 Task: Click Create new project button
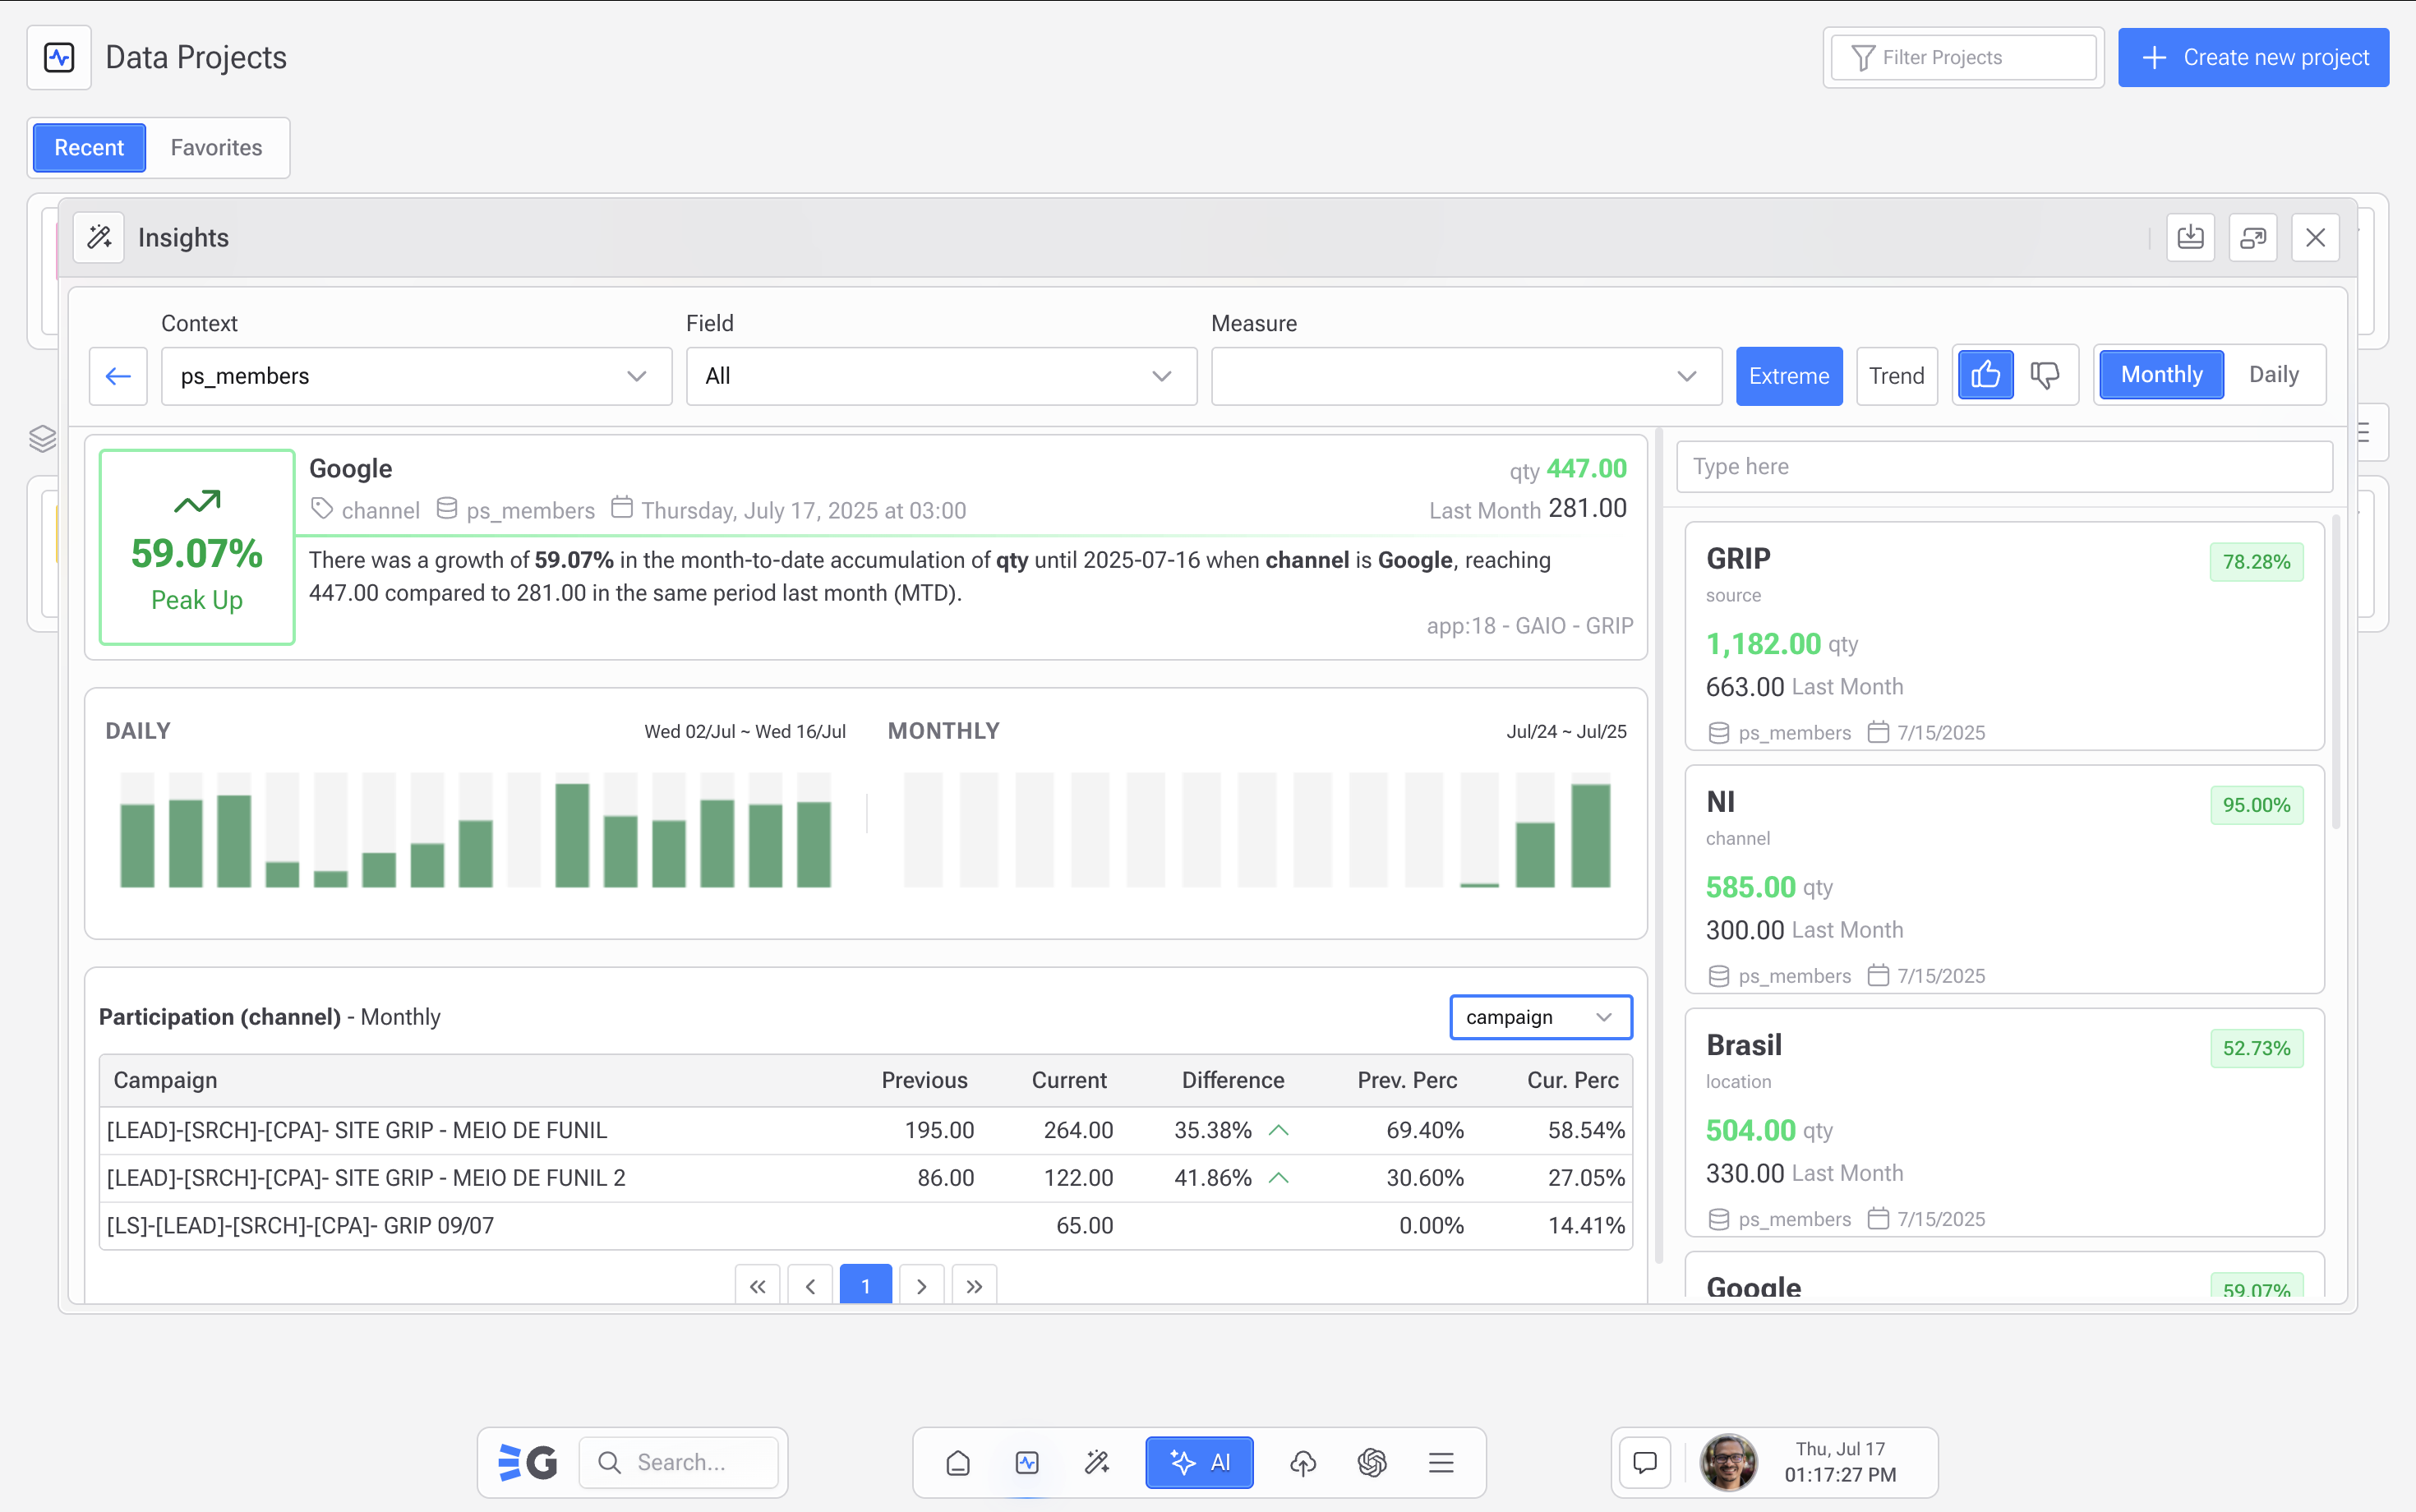2253,58
